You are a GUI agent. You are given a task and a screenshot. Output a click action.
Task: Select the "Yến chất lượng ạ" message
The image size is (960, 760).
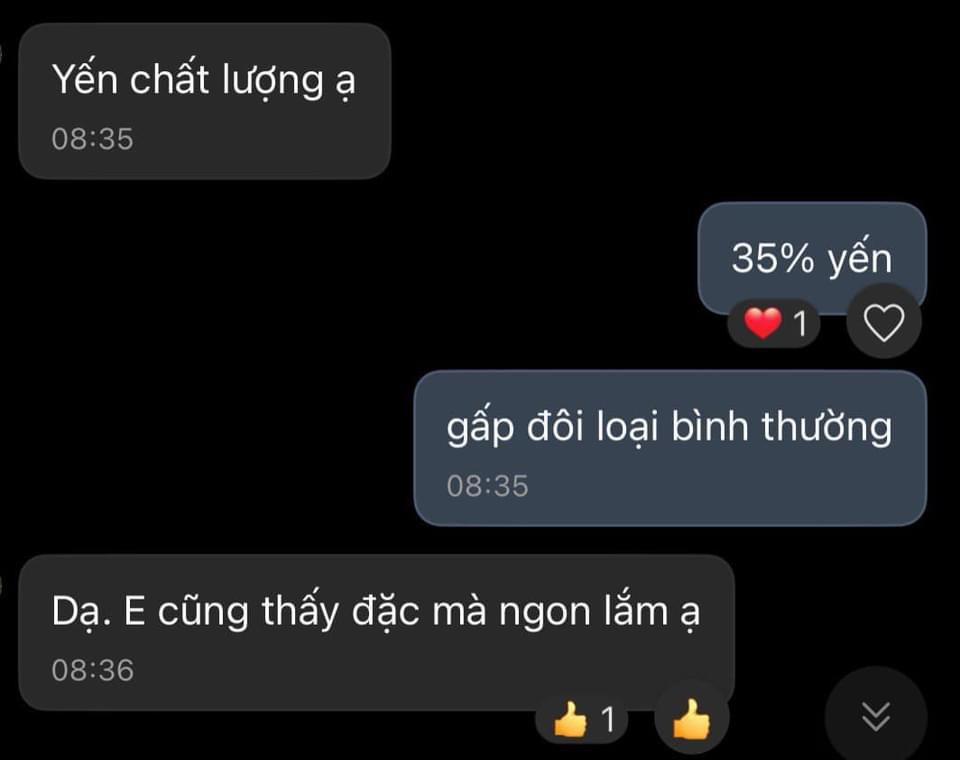pos(204,101)
